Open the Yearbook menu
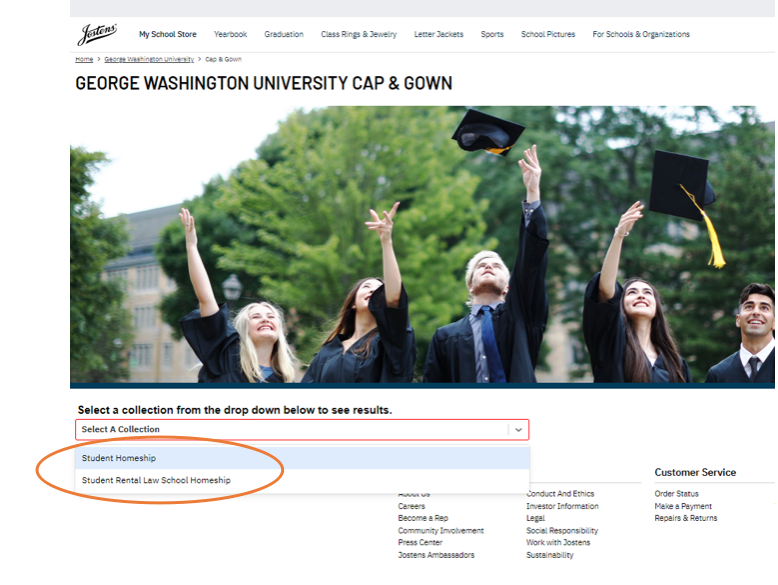The image size is (778, 585). pos(230,34)
